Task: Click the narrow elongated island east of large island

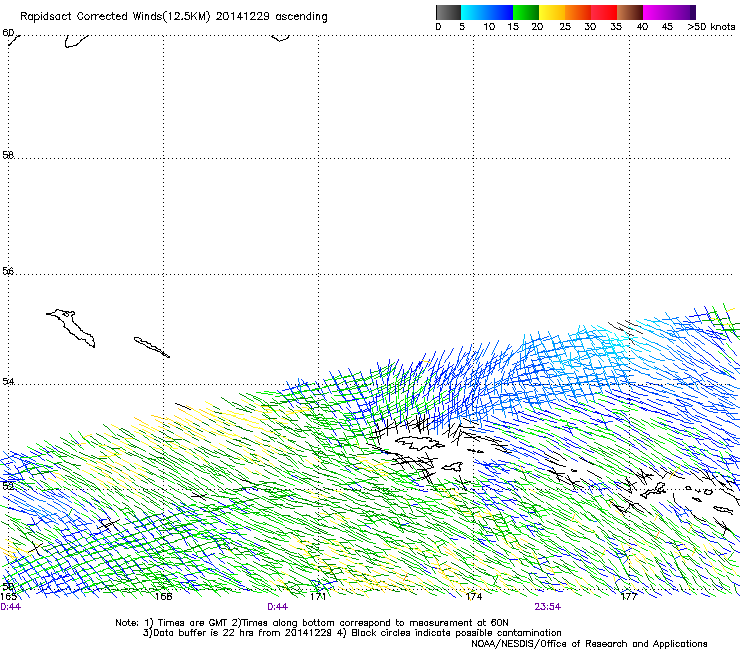Action: (151, 347)
